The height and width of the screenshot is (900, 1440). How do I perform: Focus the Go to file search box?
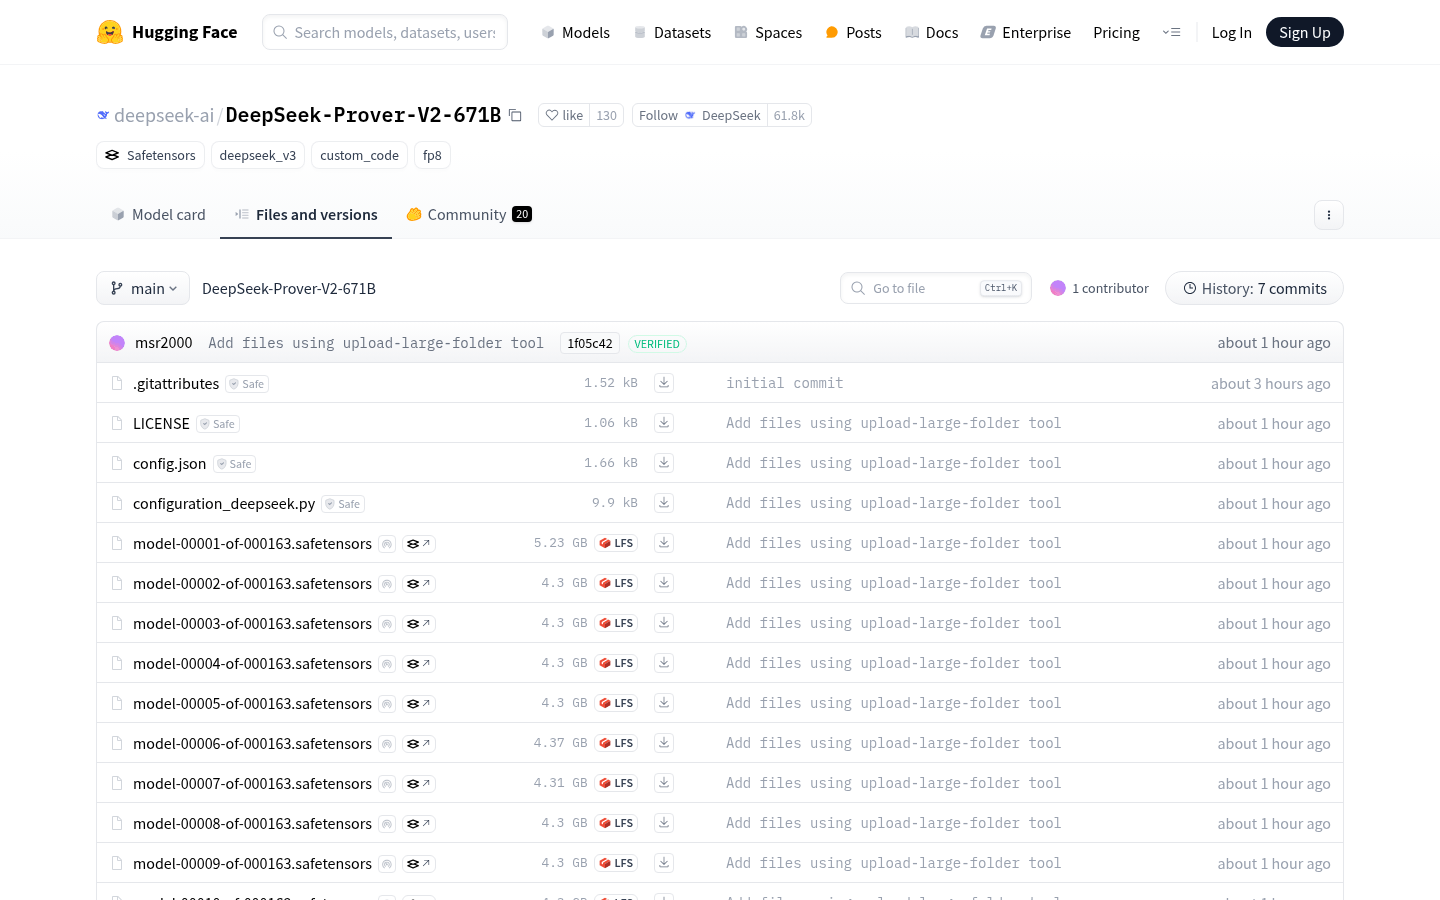click(938, 288)
